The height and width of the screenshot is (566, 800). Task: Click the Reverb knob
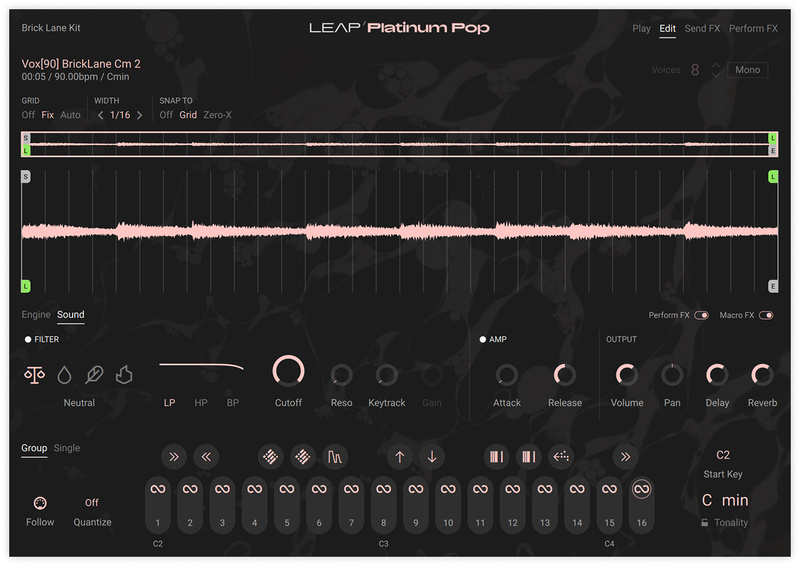(762, 375)
